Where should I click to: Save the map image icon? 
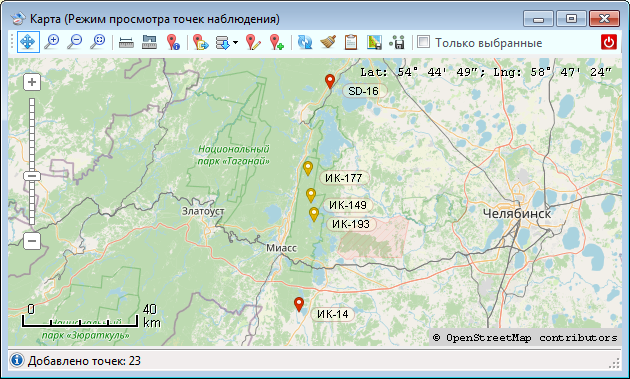[x=374, y=42]
